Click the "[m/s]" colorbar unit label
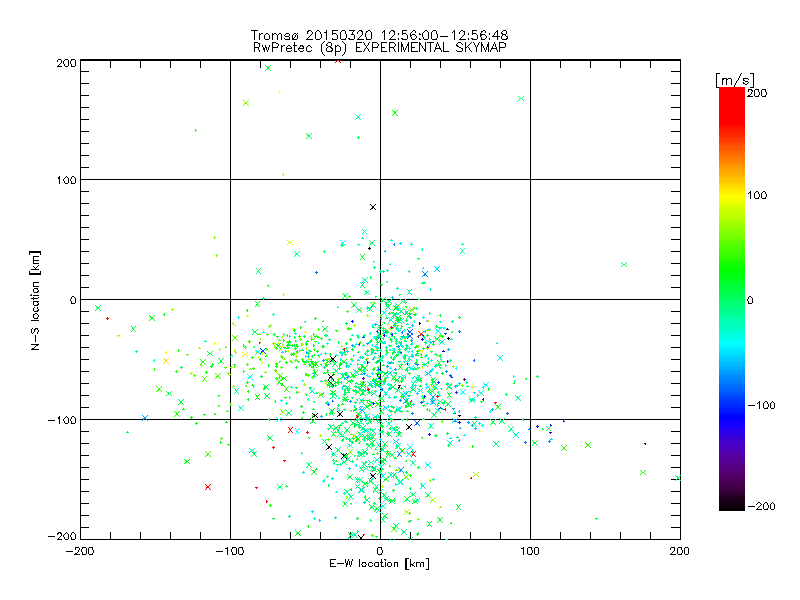 (x=735, y=80)
